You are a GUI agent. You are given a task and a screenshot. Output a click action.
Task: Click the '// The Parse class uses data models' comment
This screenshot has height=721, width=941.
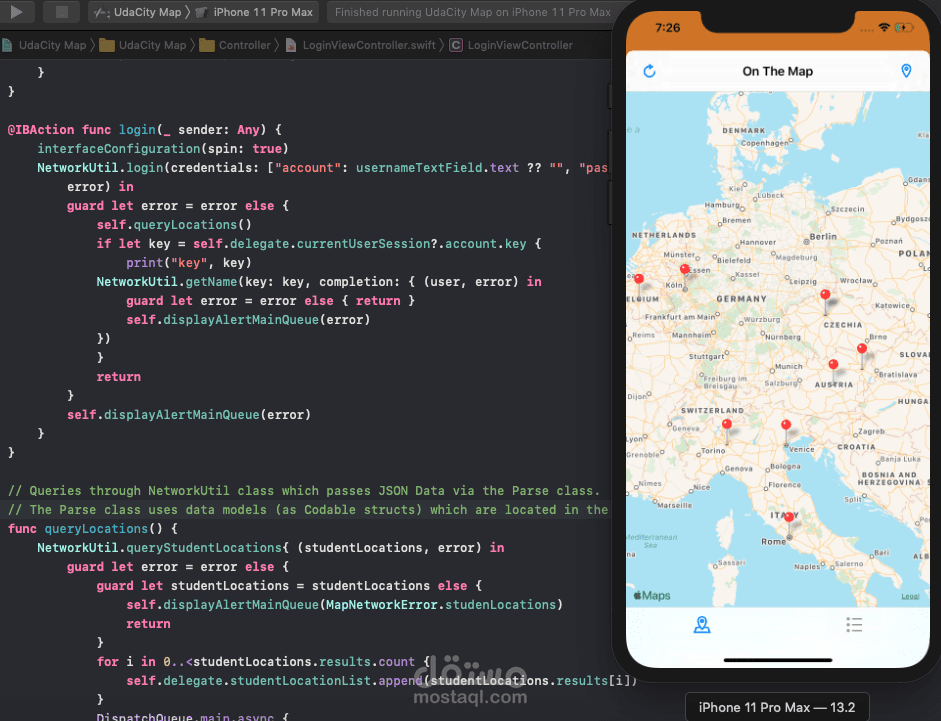click(x=308, y=510)
